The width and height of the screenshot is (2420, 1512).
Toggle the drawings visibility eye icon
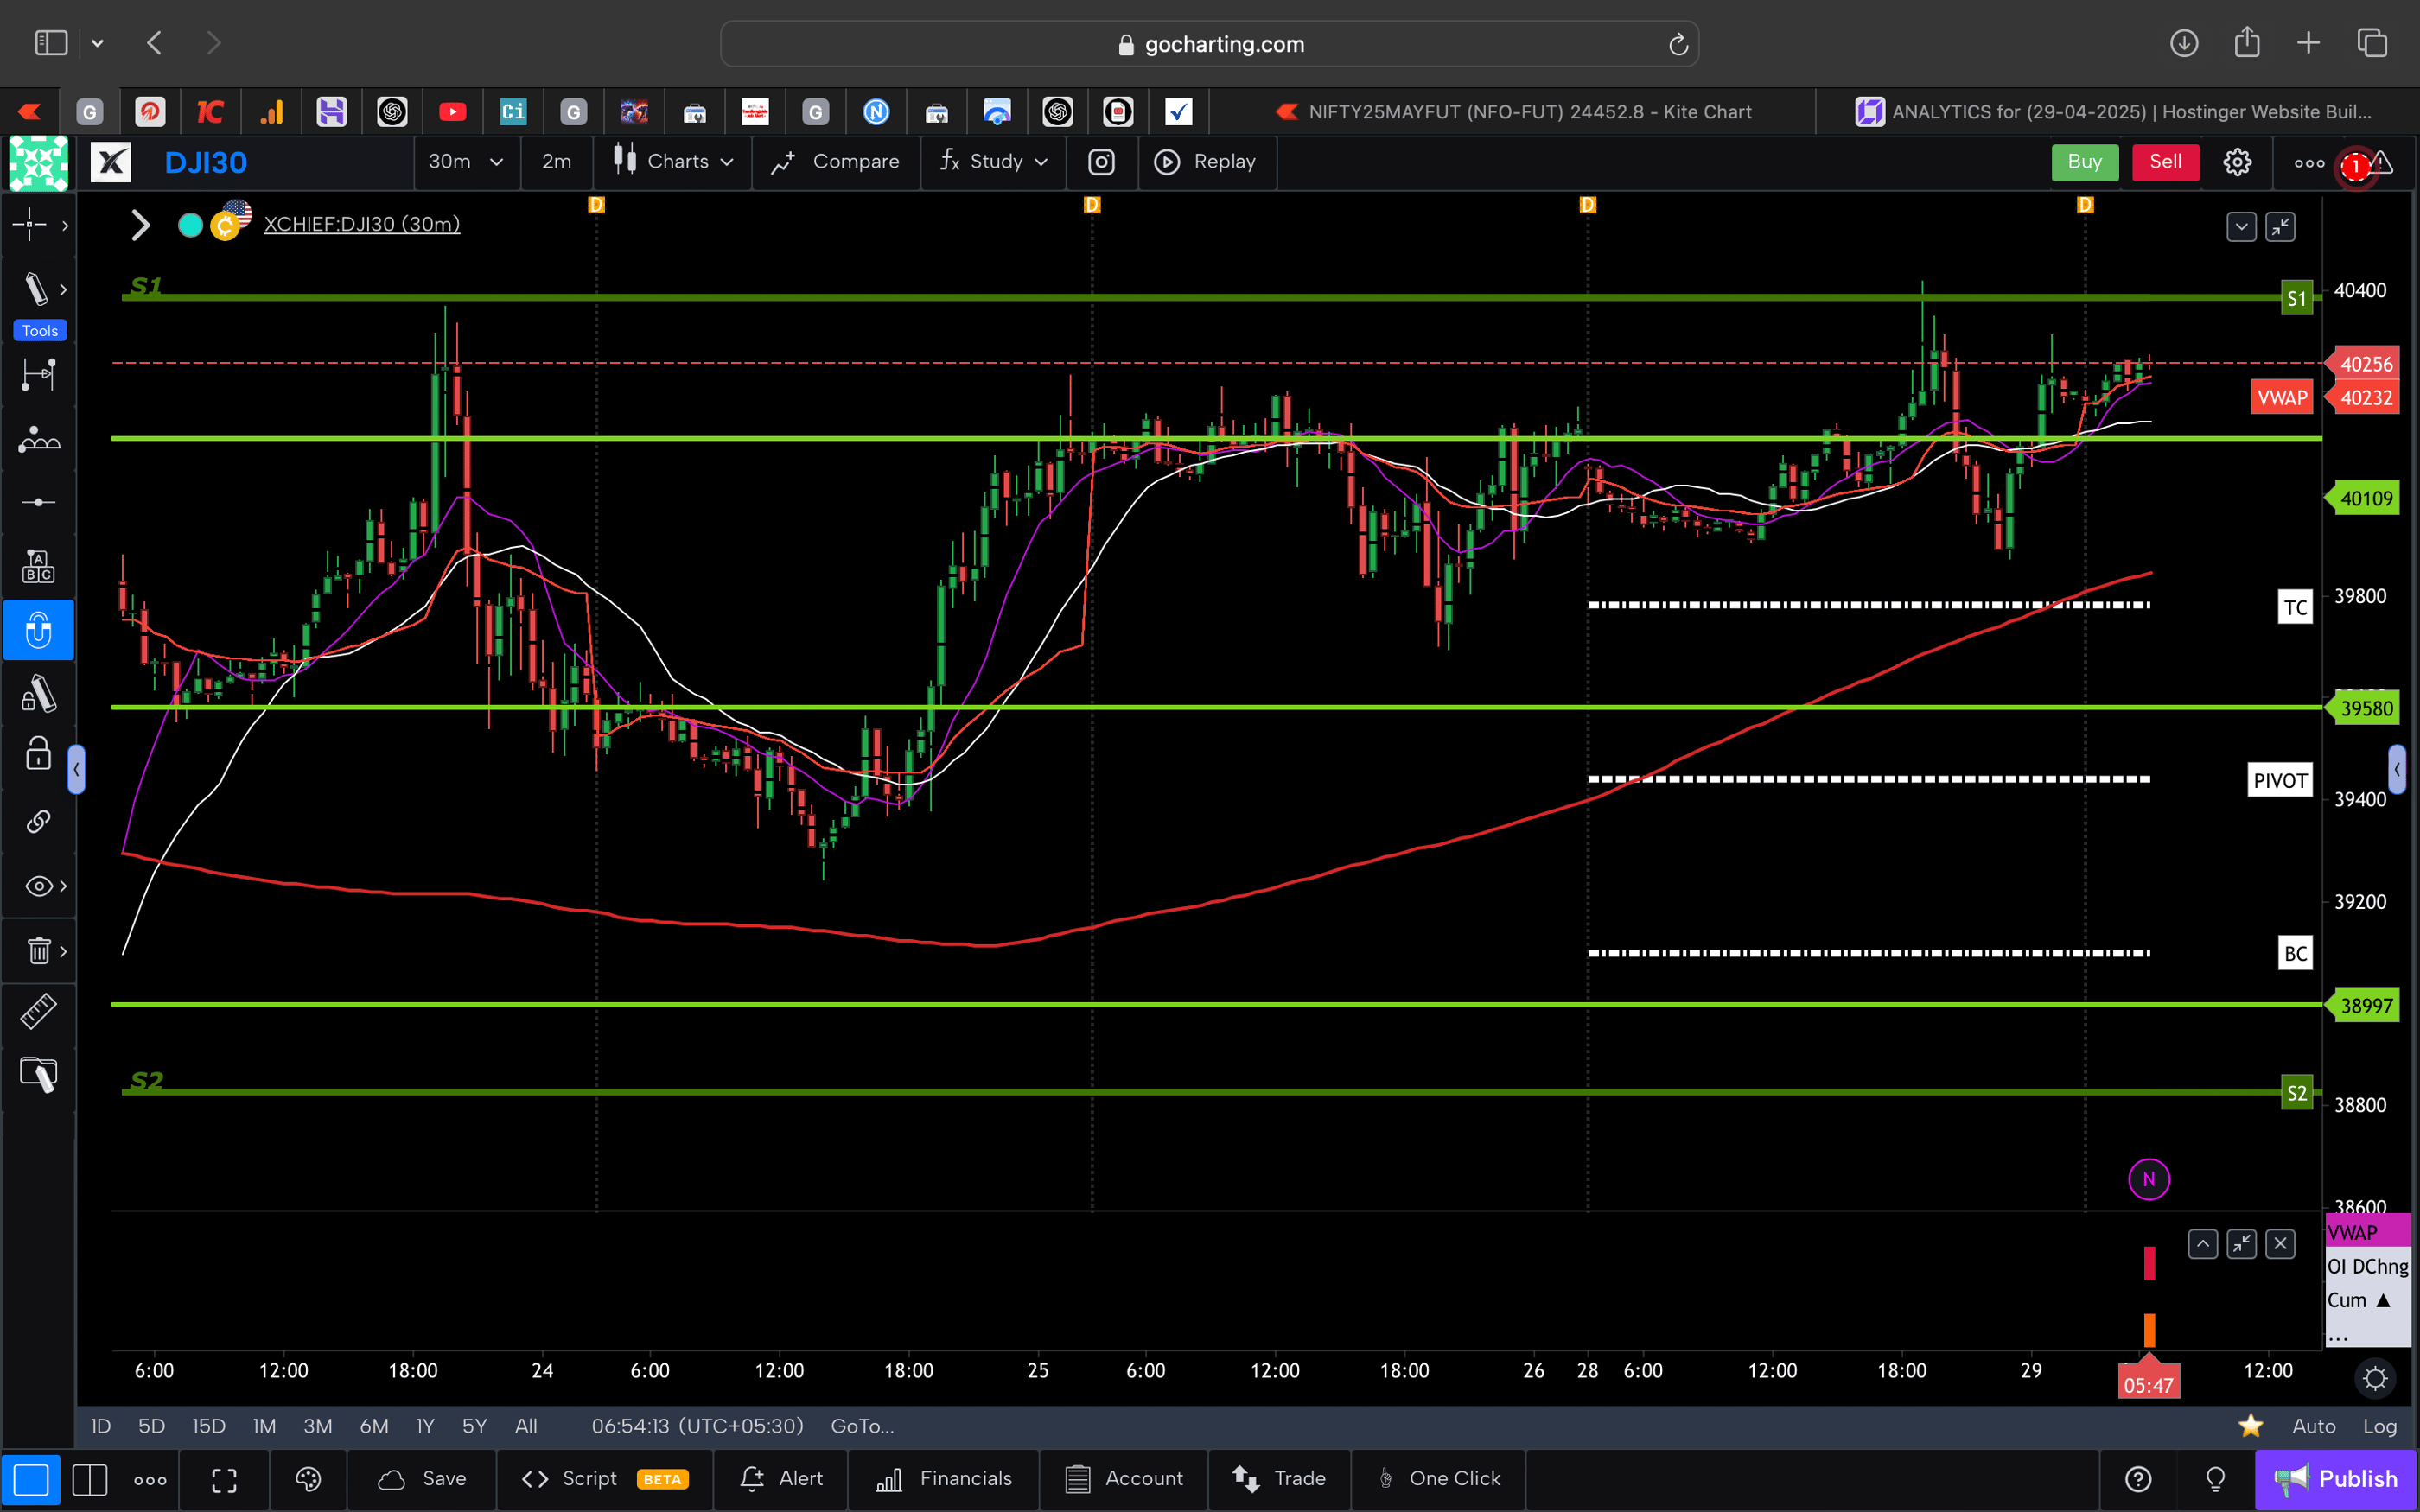37,885
